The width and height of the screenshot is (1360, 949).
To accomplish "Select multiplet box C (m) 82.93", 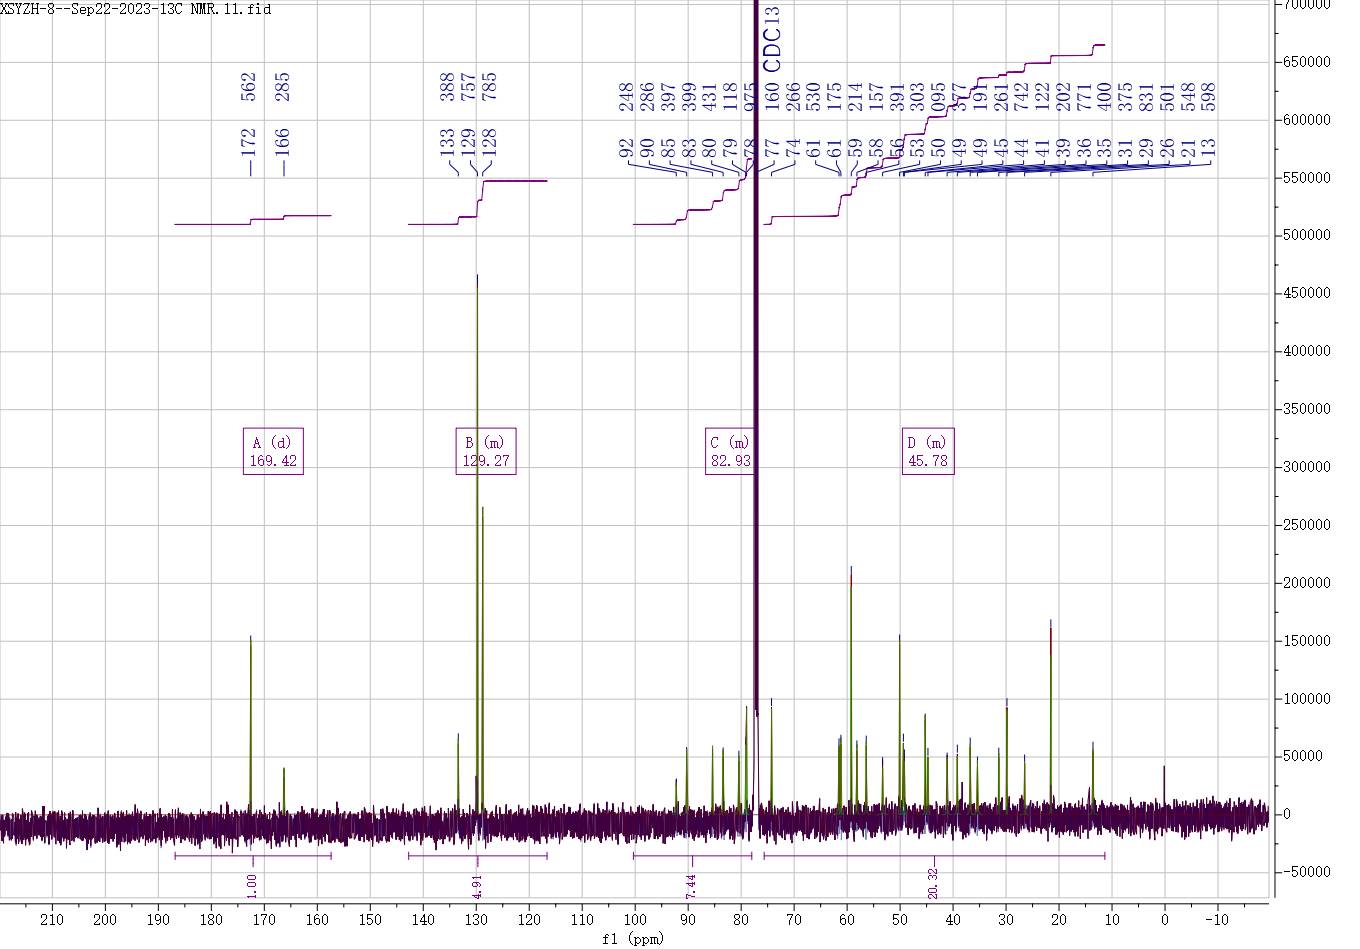I will click(x=729, y=451).
